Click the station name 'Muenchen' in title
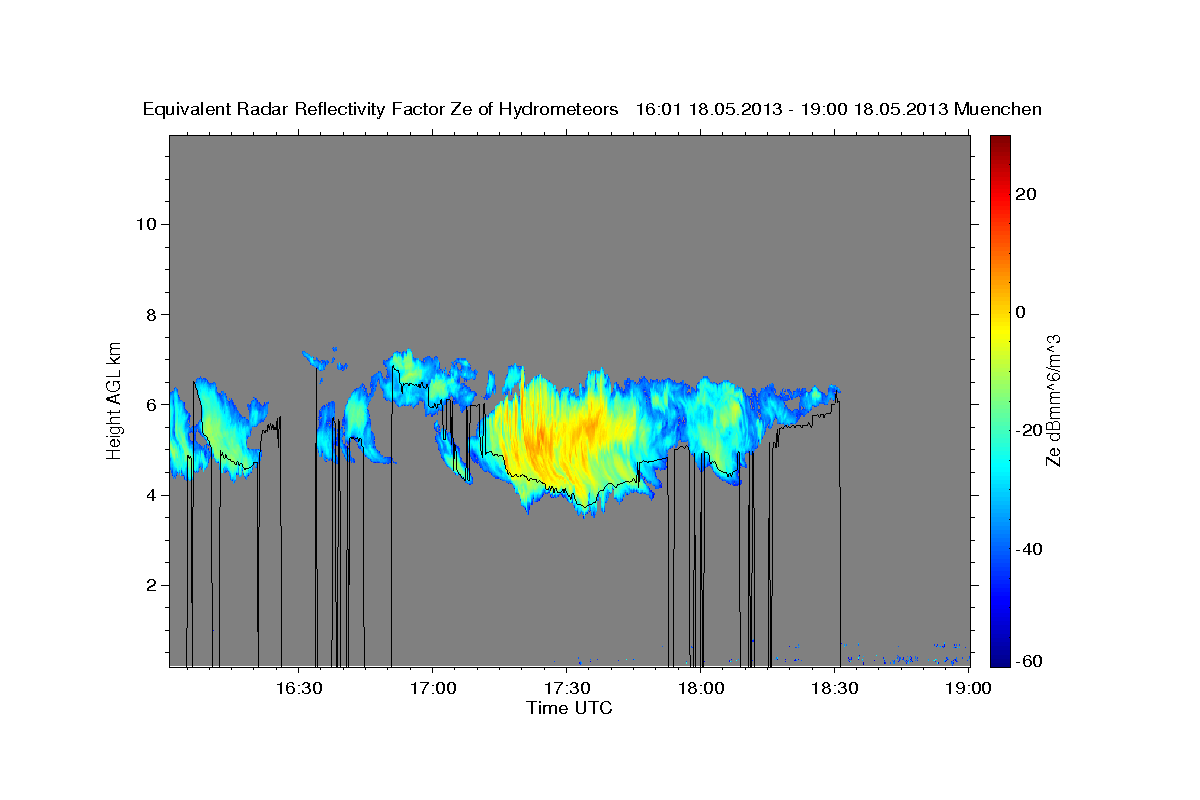 point(999,109)
